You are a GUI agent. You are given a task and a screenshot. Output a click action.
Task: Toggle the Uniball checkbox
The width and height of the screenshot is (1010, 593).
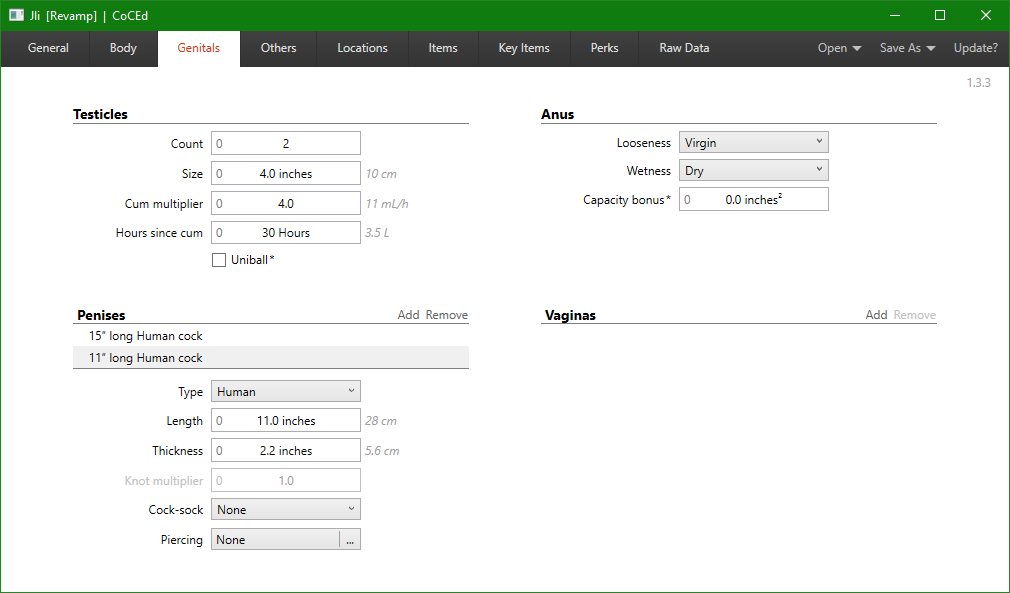tap(219, 260)
